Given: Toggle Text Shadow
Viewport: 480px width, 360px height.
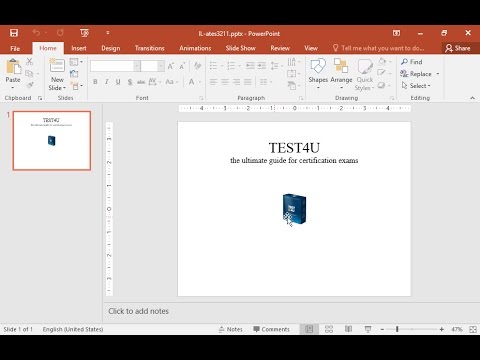Looking at the screenshot, I should coord(130,82).
